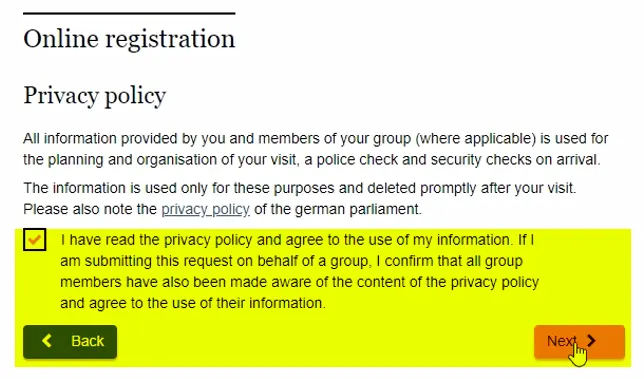The width and height of the screenshot is (644, 379).
Task: Click "and agree to the use of their information" text
Action: 193,303
